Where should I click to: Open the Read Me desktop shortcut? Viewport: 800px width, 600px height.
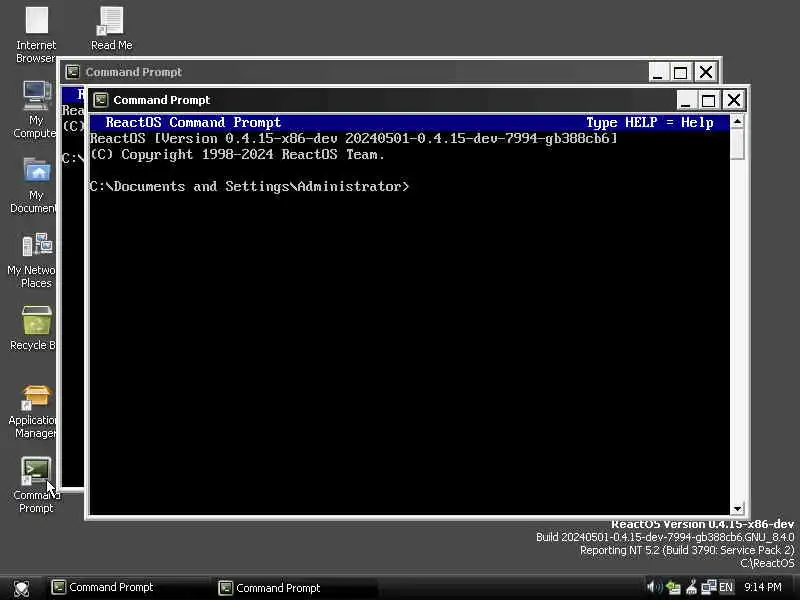111,20
